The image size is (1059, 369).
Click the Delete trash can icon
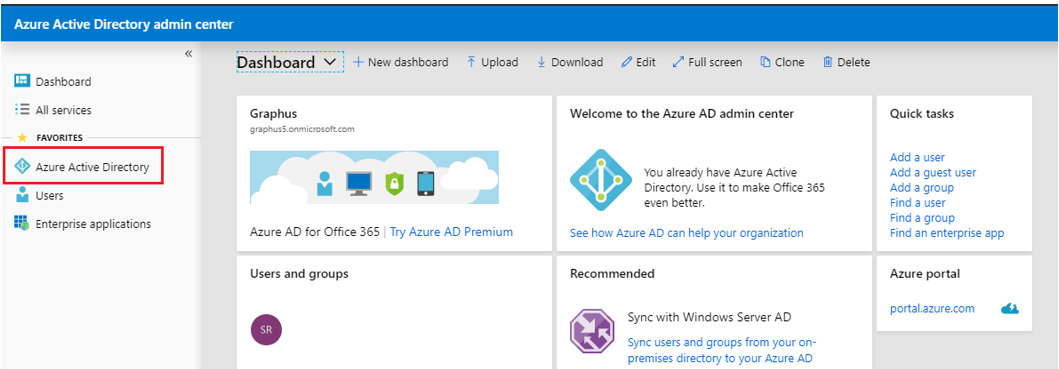tap(827, 62)
